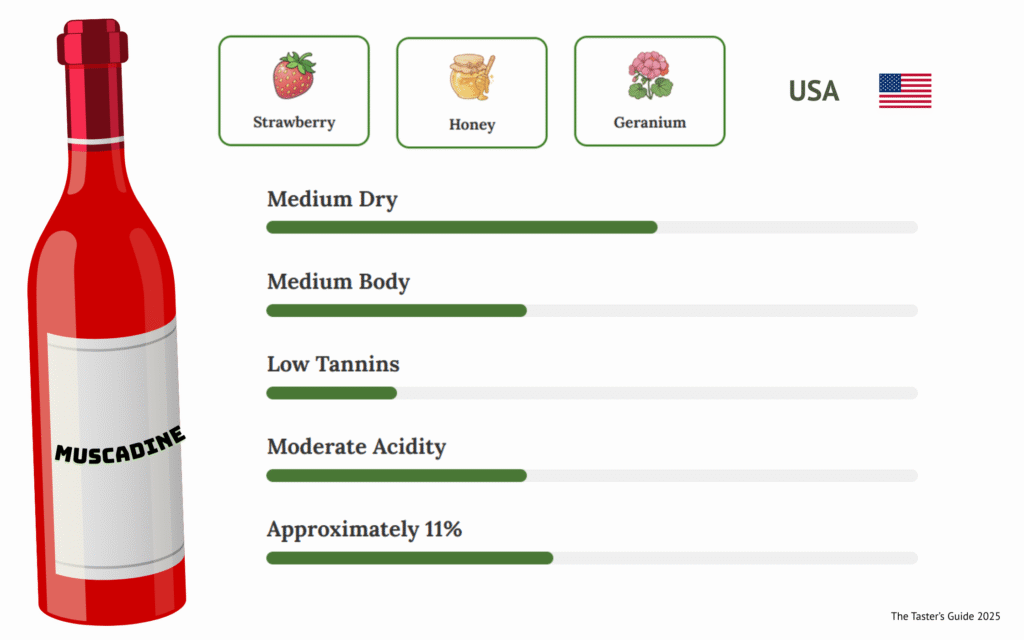Image resolution: width=1024 pixels, height=640 pixels.
Task: Click the geranium flower icon
Action: (x=649, y=76)
